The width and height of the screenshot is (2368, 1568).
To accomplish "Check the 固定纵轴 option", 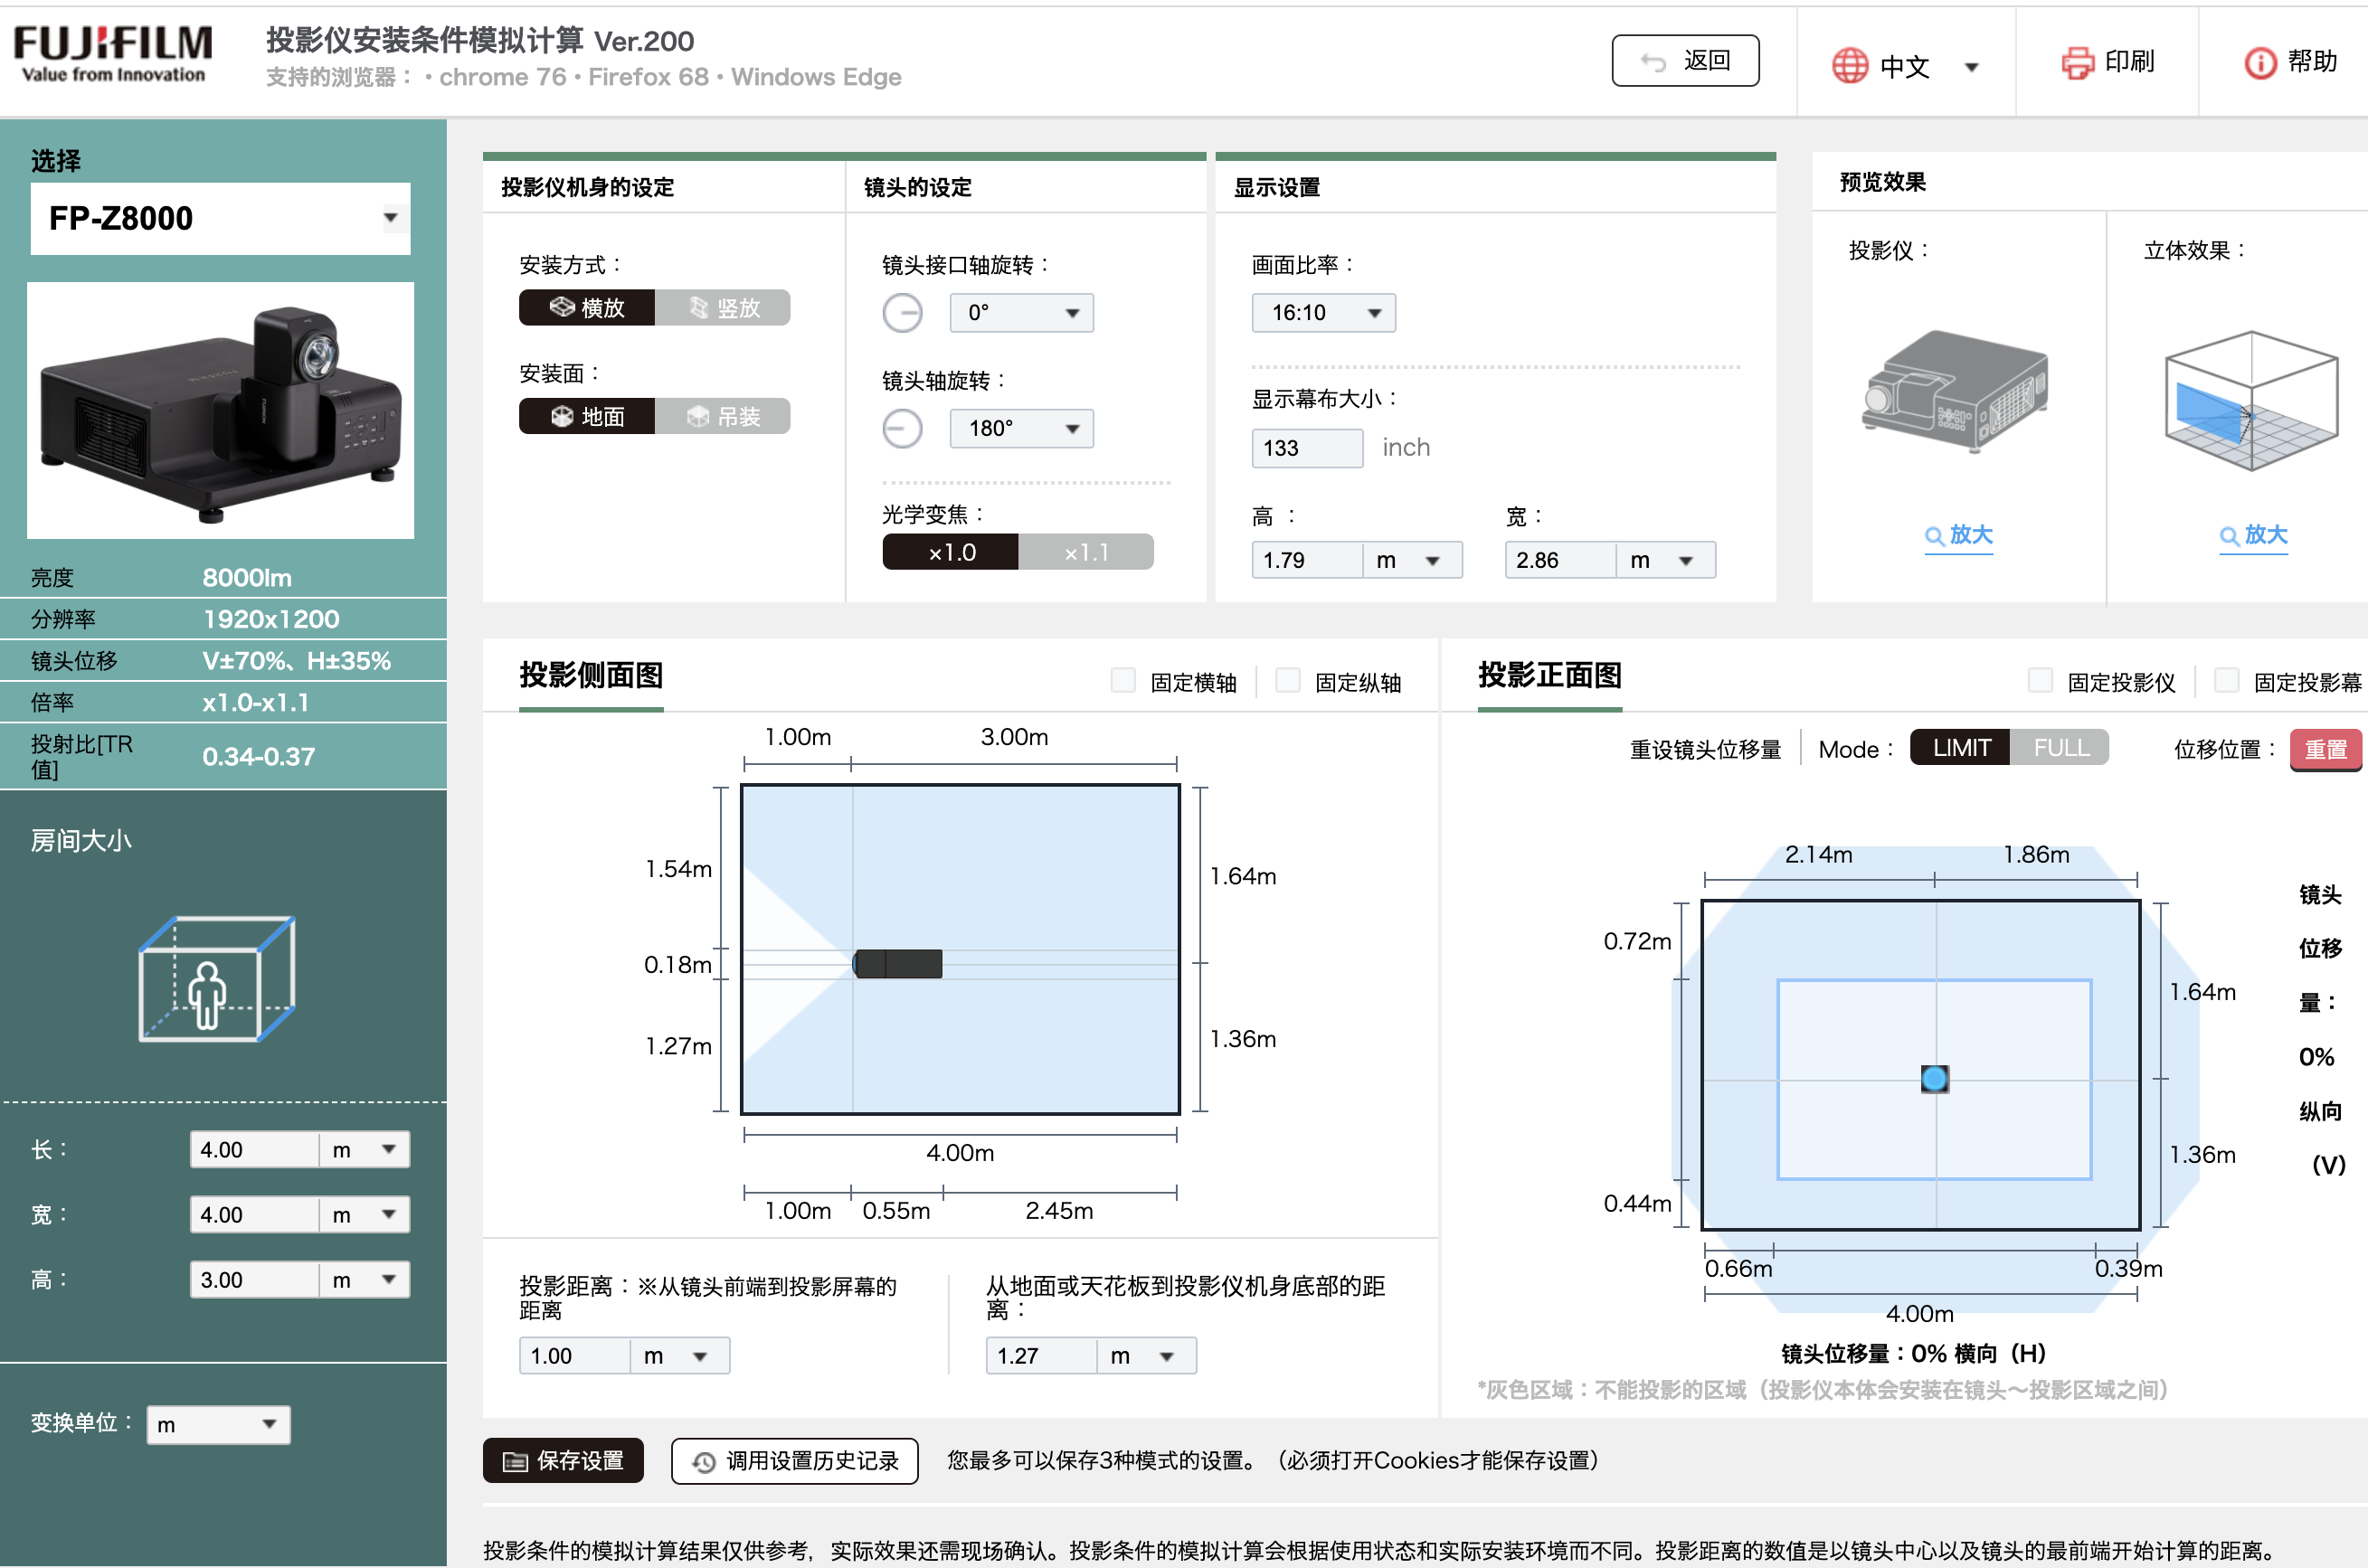I will pos(1288,681).
